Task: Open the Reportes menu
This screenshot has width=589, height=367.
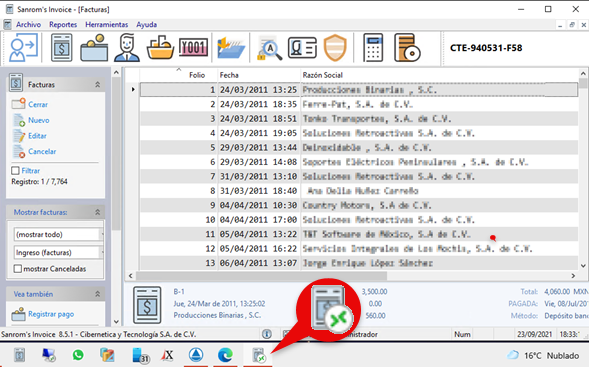Action: tap(63, 24)
